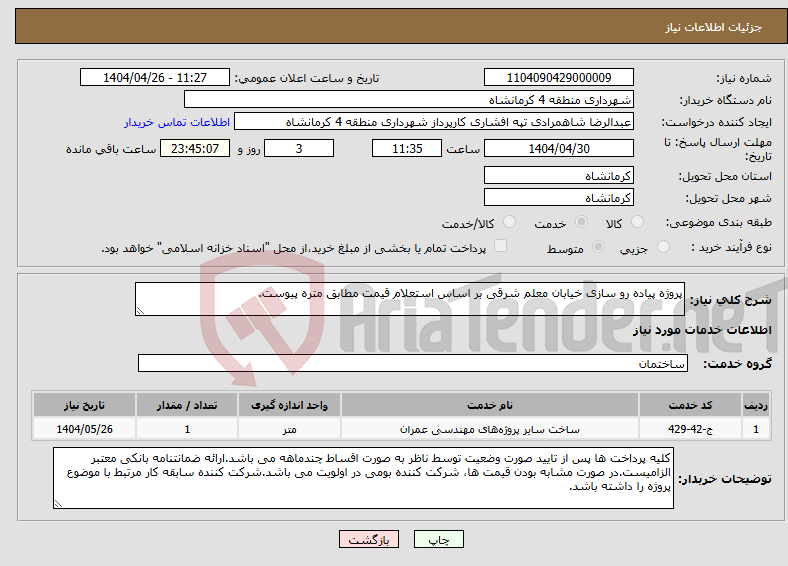Viewport: 788px width, 566px height.
Task: Click نوع فرآیند خرید label
Action: coord(732,247)
